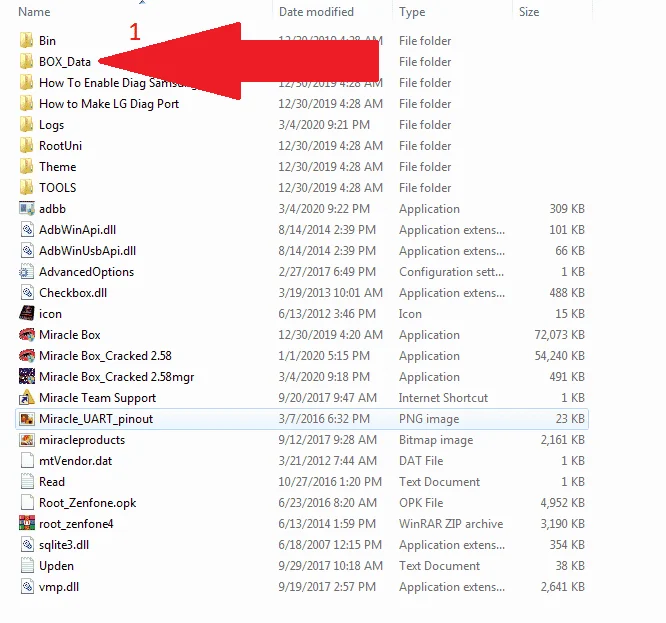Screen dimensions: 666x623
Task: Click the Miracle Box application icon
Action: 27,335
